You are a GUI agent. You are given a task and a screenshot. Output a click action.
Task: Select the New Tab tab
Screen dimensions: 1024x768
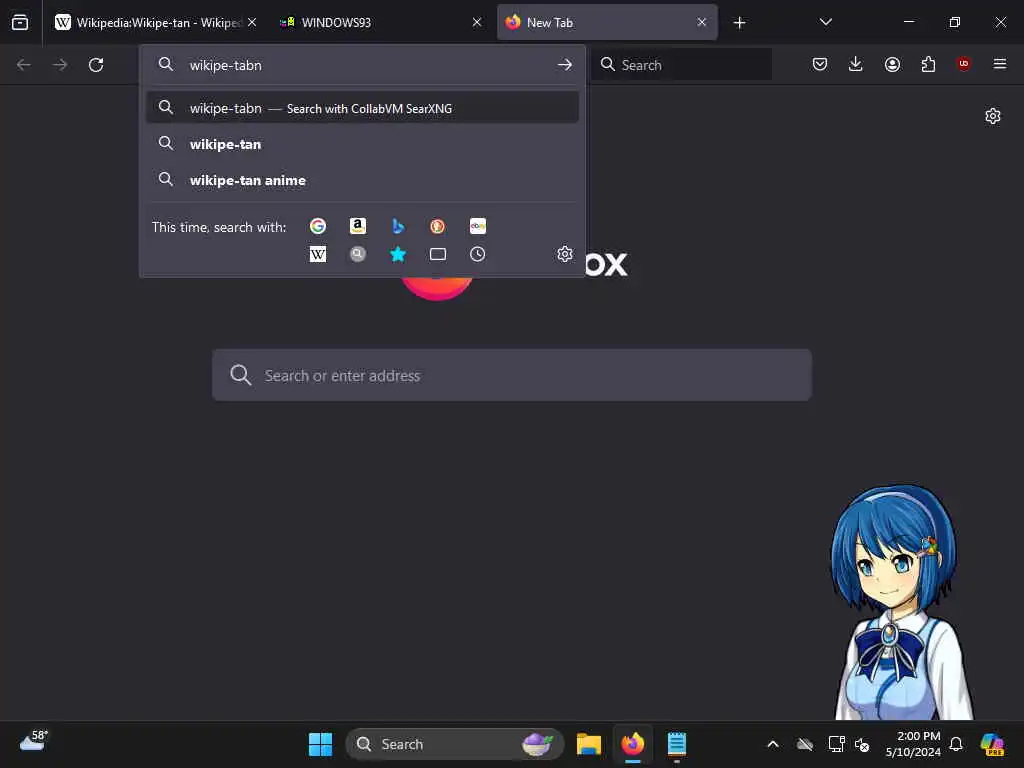point(607,22)
